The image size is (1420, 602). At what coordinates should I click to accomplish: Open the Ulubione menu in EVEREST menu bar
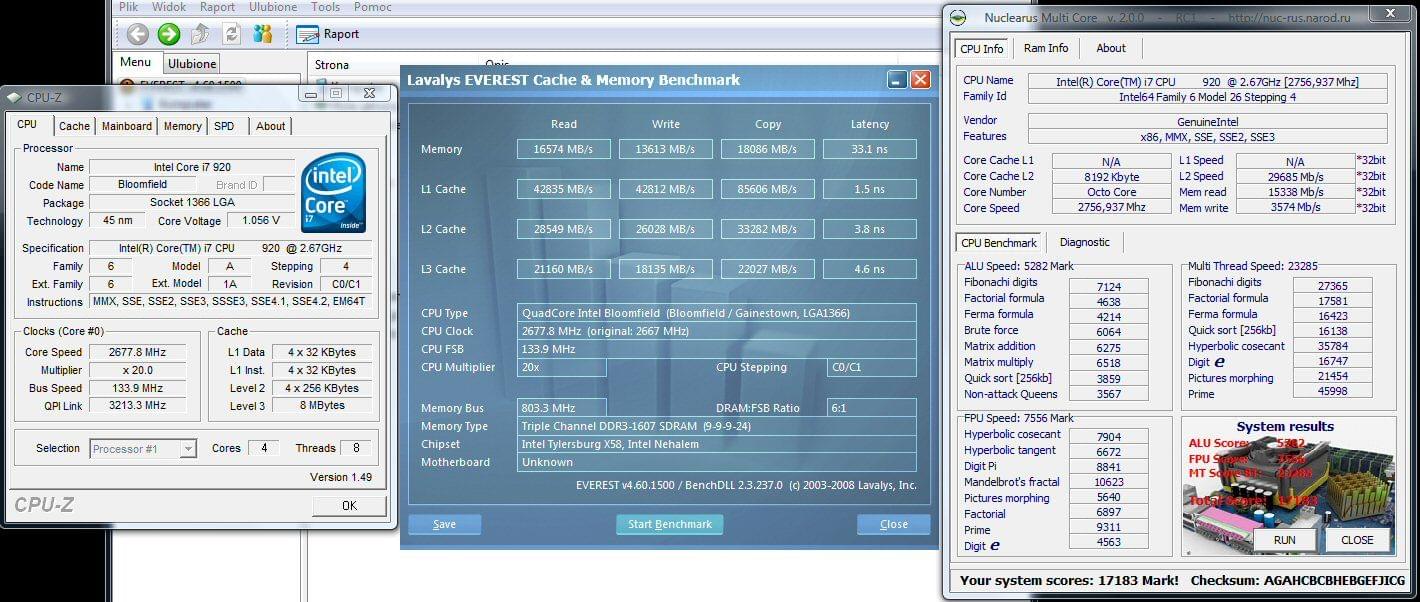[x=273, y=7]
